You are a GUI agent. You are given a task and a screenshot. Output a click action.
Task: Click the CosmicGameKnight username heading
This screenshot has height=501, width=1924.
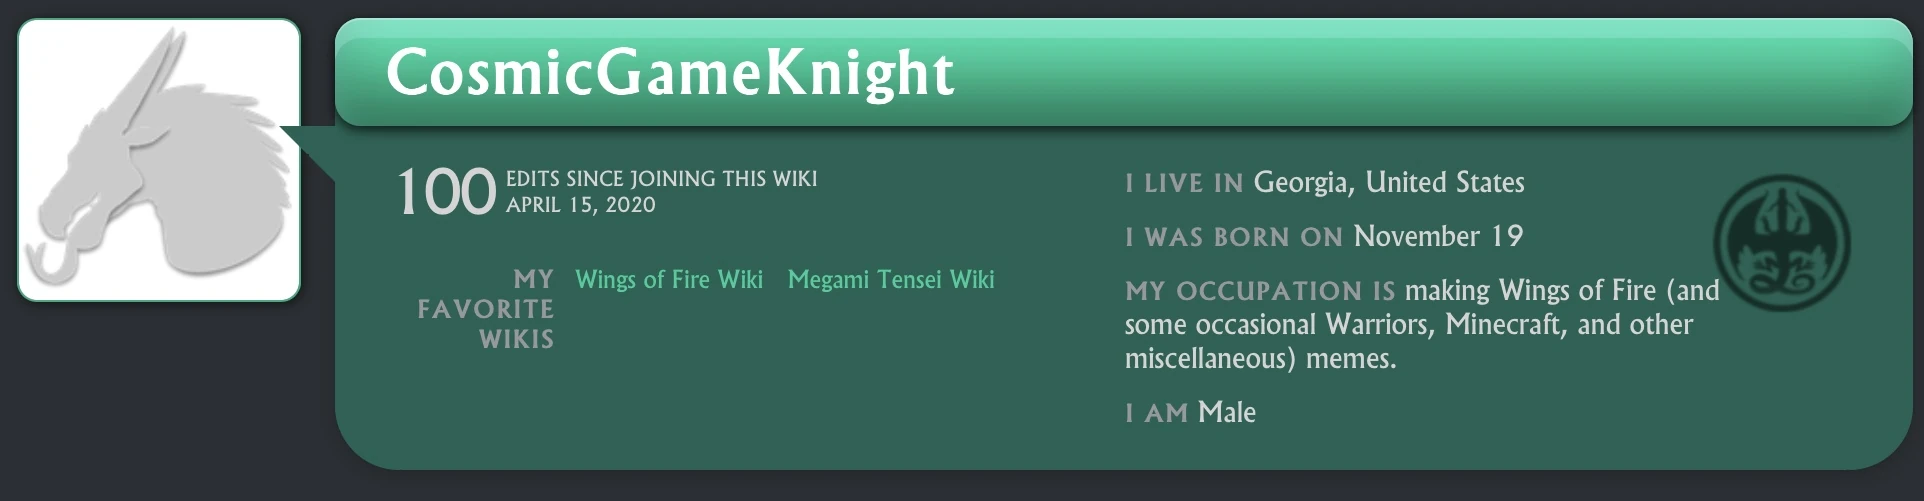(x=670, y=73)
